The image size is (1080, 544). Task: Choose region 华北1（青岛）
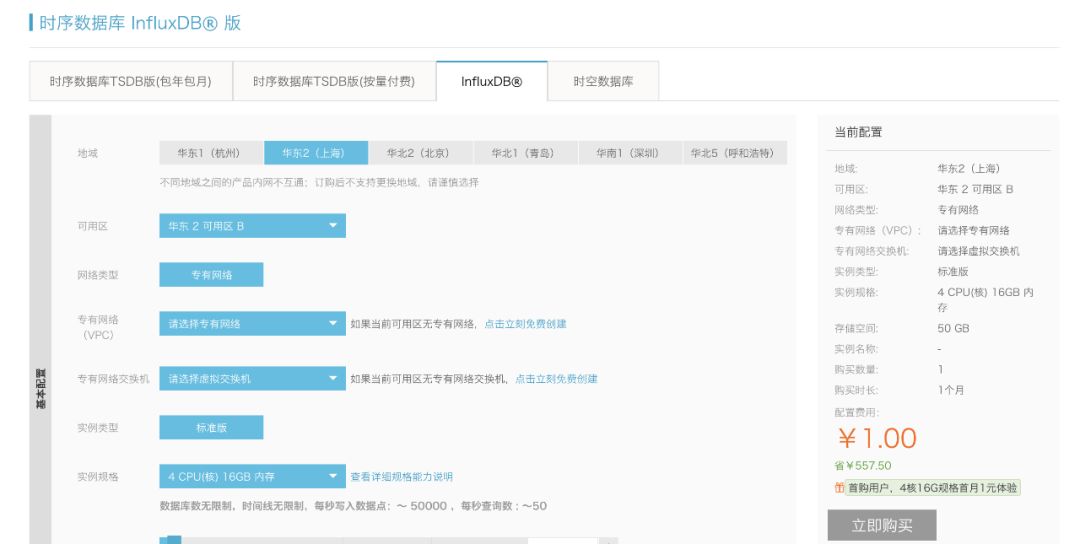coord(526,153)
